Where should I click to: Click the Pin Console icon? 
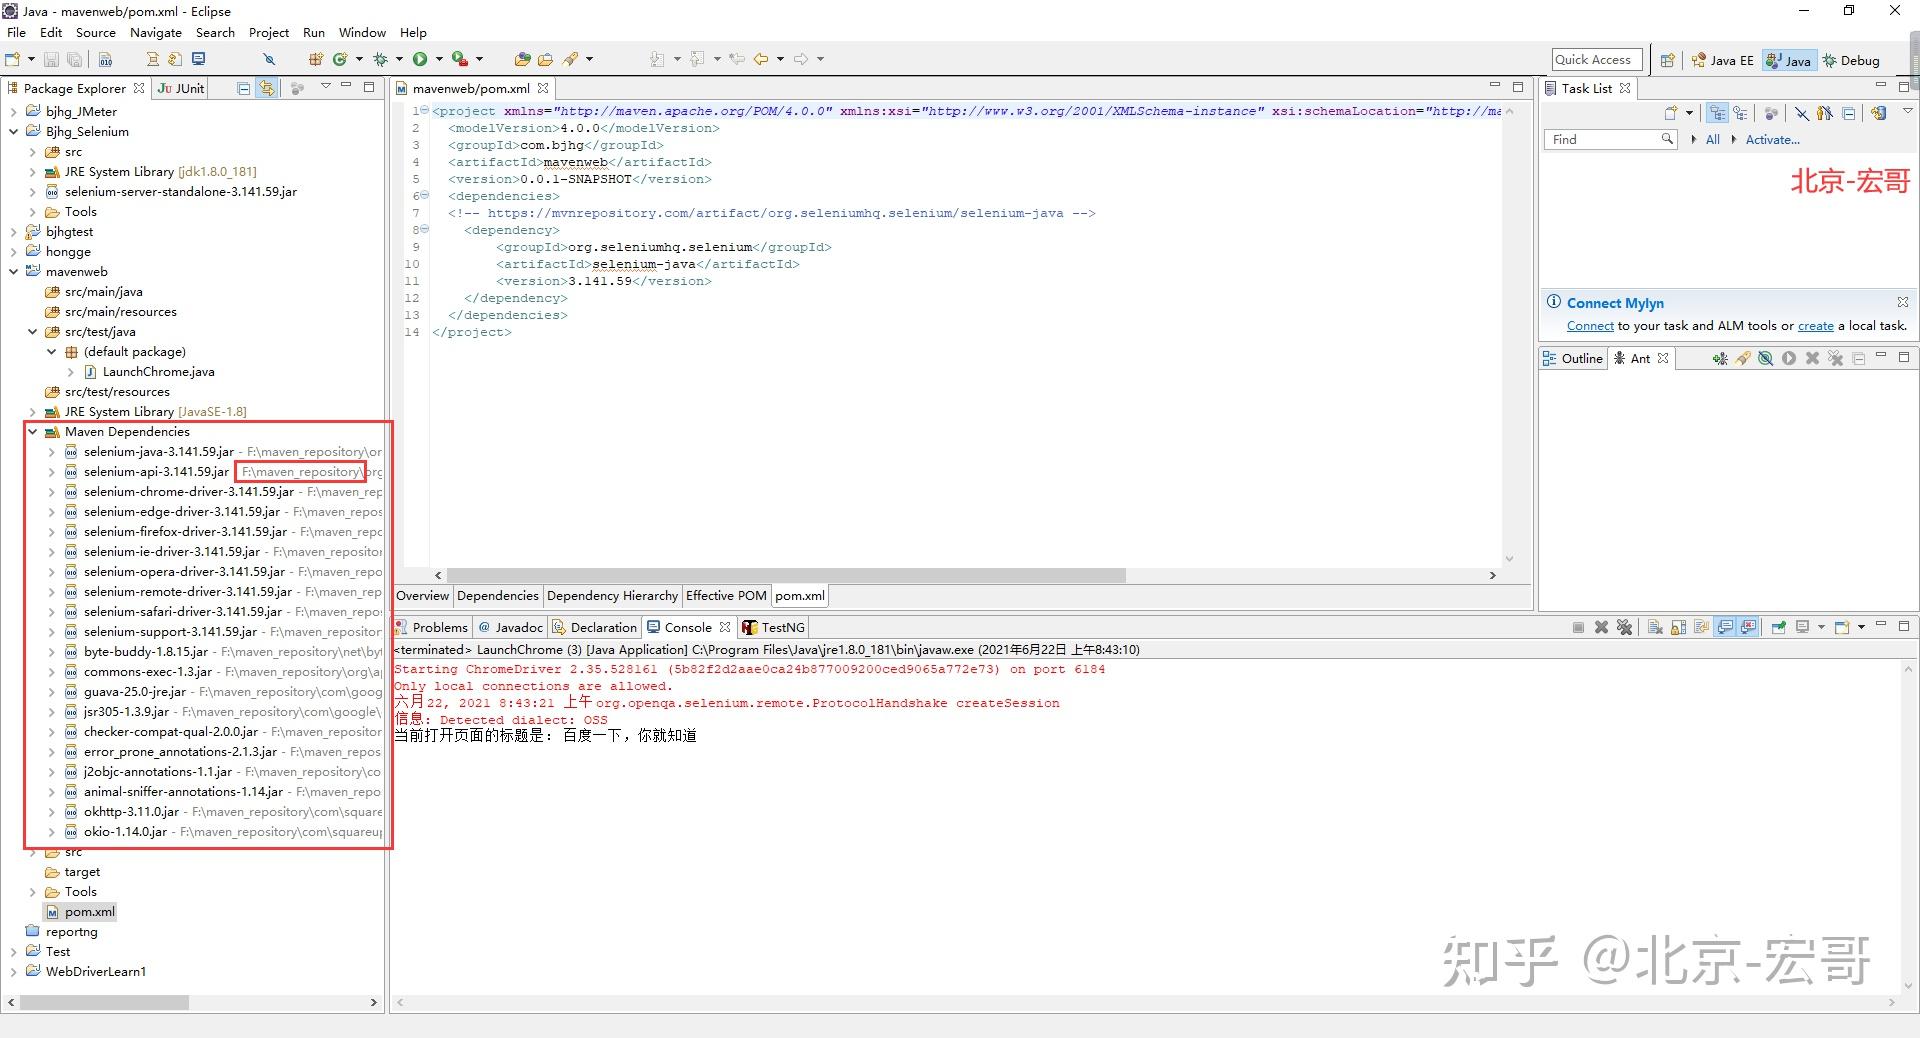pyautogui.click(x=1779, y=627)
